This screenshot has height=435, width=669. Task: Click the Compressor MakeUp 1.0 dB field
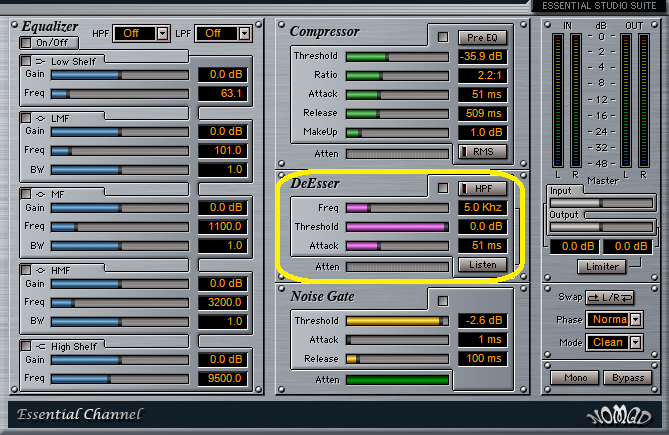483,132
